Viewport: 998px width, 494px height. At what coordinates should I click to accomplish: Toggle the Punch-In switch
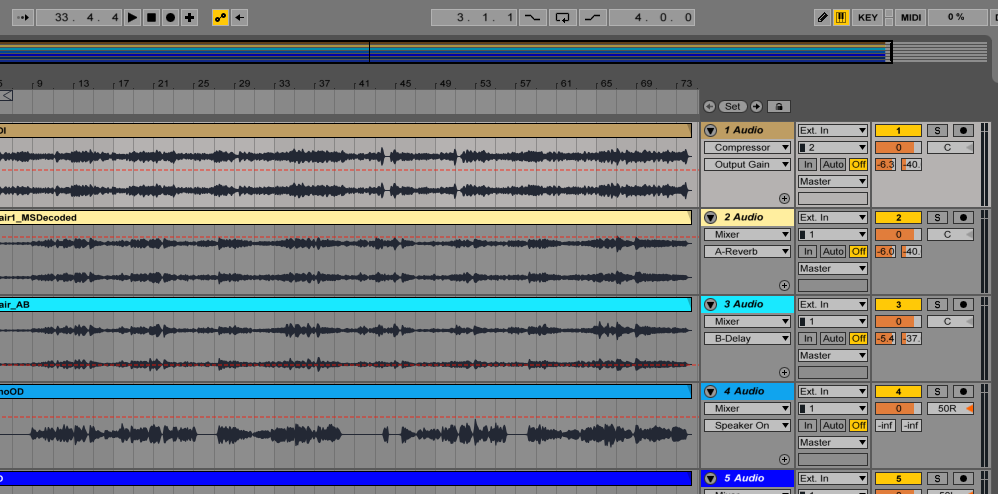pyautogui.click(x=532, y=18)
